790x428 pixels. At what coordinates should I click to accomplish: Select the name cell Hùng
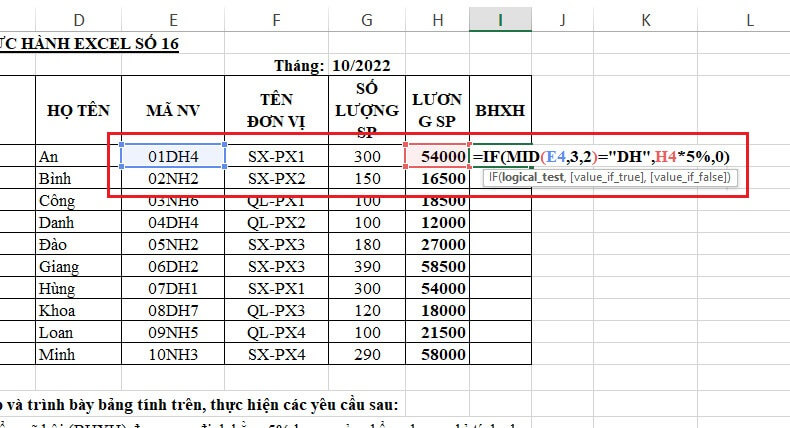[x=79, y=288]
